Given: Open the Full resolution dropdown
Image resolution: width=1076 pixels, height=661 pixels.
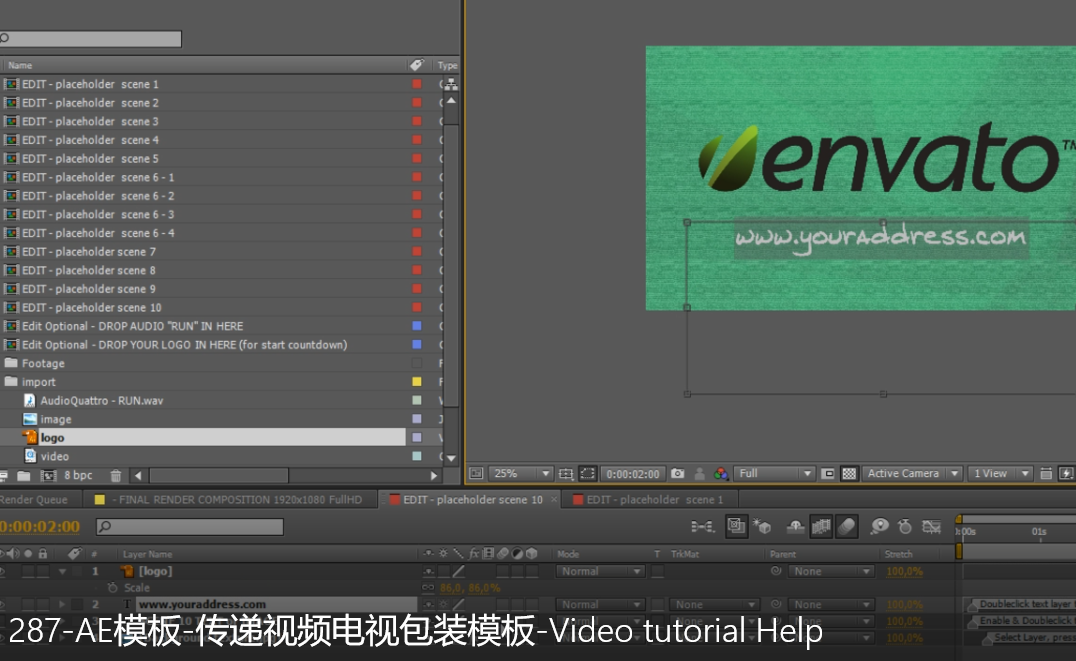Looking at the screenshot, I should tap(774, 474).
